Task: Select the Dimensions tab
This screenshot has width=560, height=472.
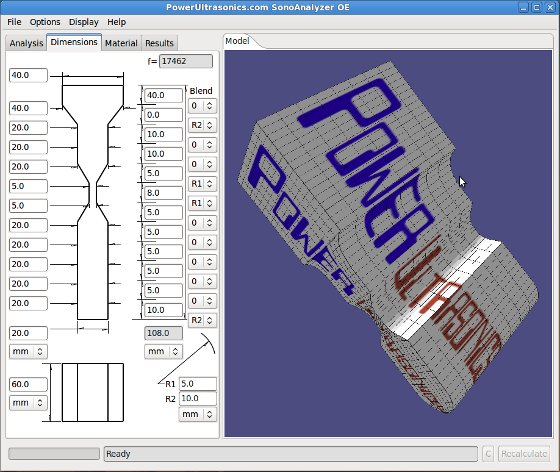Action: click(74, 42)
